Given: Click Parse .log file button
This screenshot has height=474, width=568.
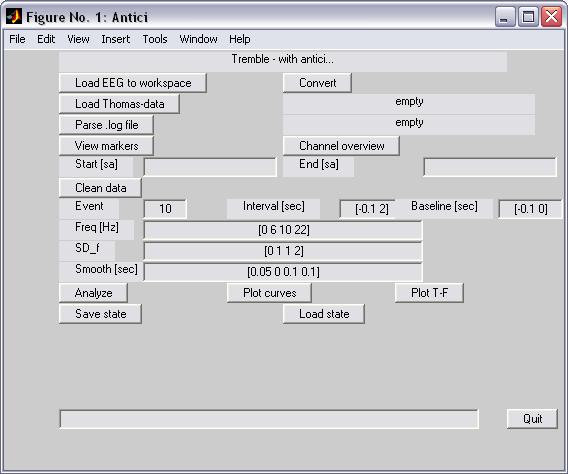Looking at the screenshot, I should [x=106, y=125].
